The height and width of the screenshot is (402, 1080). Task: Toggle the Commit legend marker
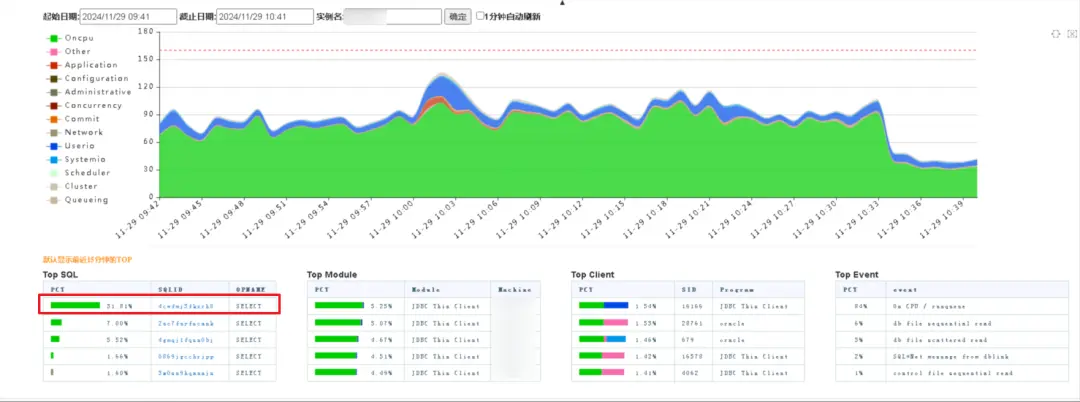pos(54,119)
